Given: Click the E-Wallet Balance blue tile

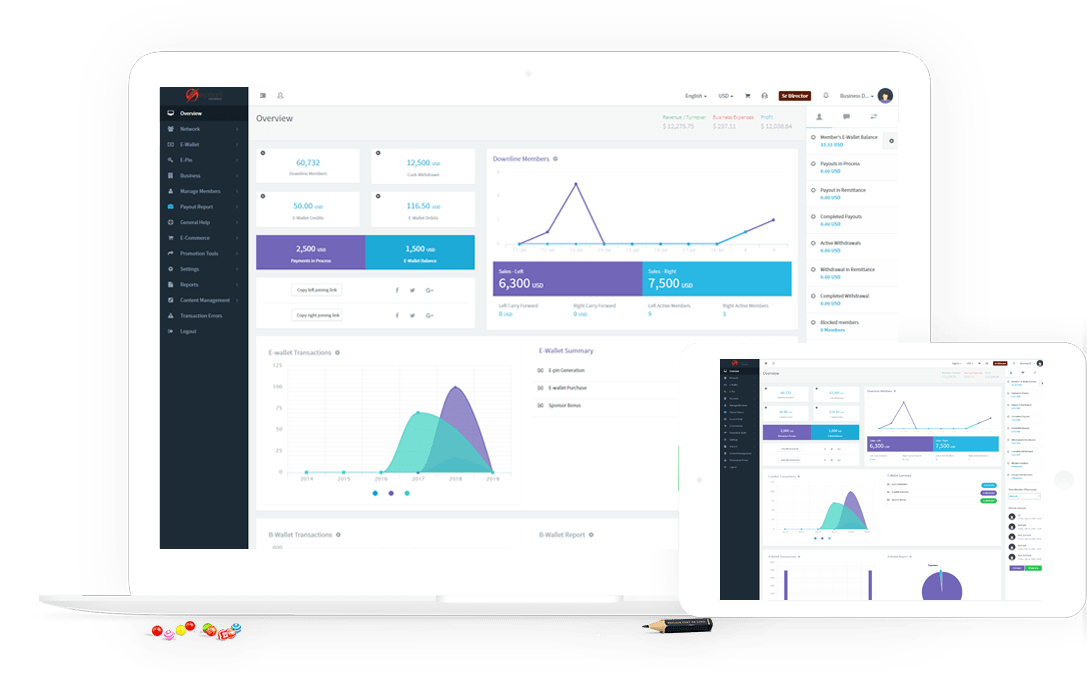Looking at the screenshot, I should (420, 252).
